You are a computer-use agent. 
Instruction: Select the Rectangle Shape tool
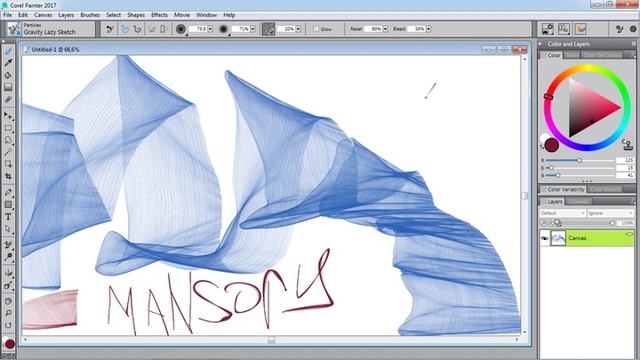pos(8,204)
